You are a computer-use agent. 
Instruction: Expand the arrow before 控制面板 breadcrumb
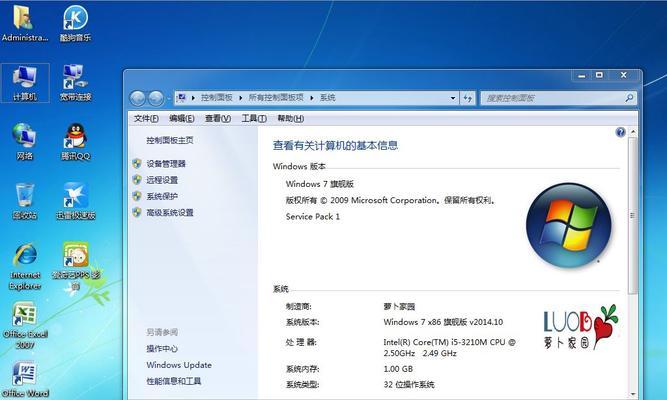tap(193, 98)
